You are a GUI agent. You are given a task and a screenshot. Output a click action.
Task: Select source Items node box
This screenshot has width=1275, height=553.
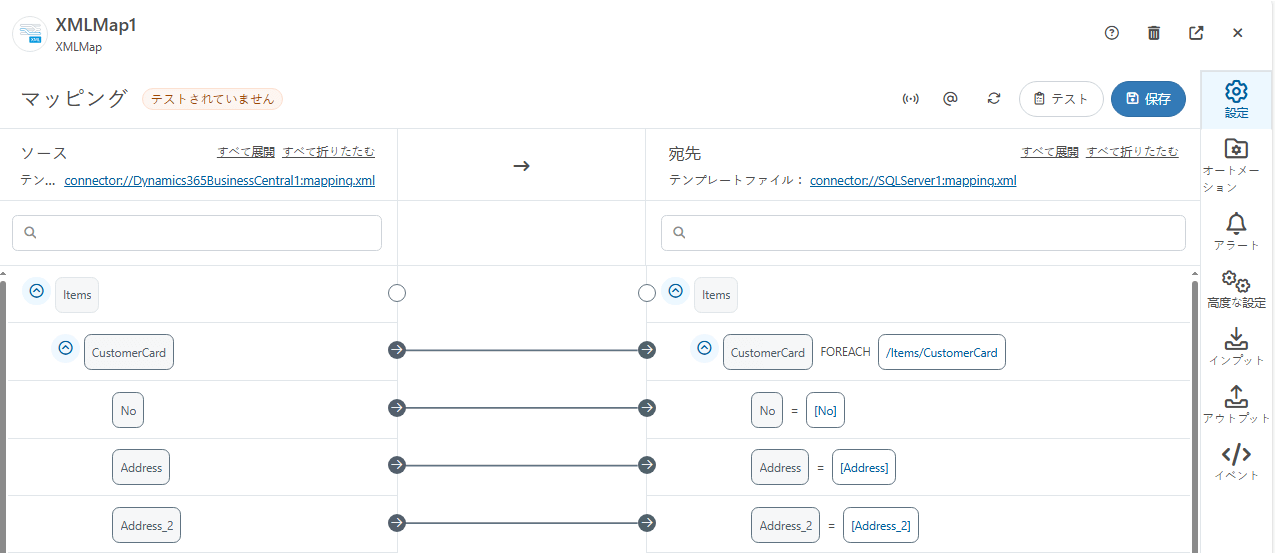[77, 295]
